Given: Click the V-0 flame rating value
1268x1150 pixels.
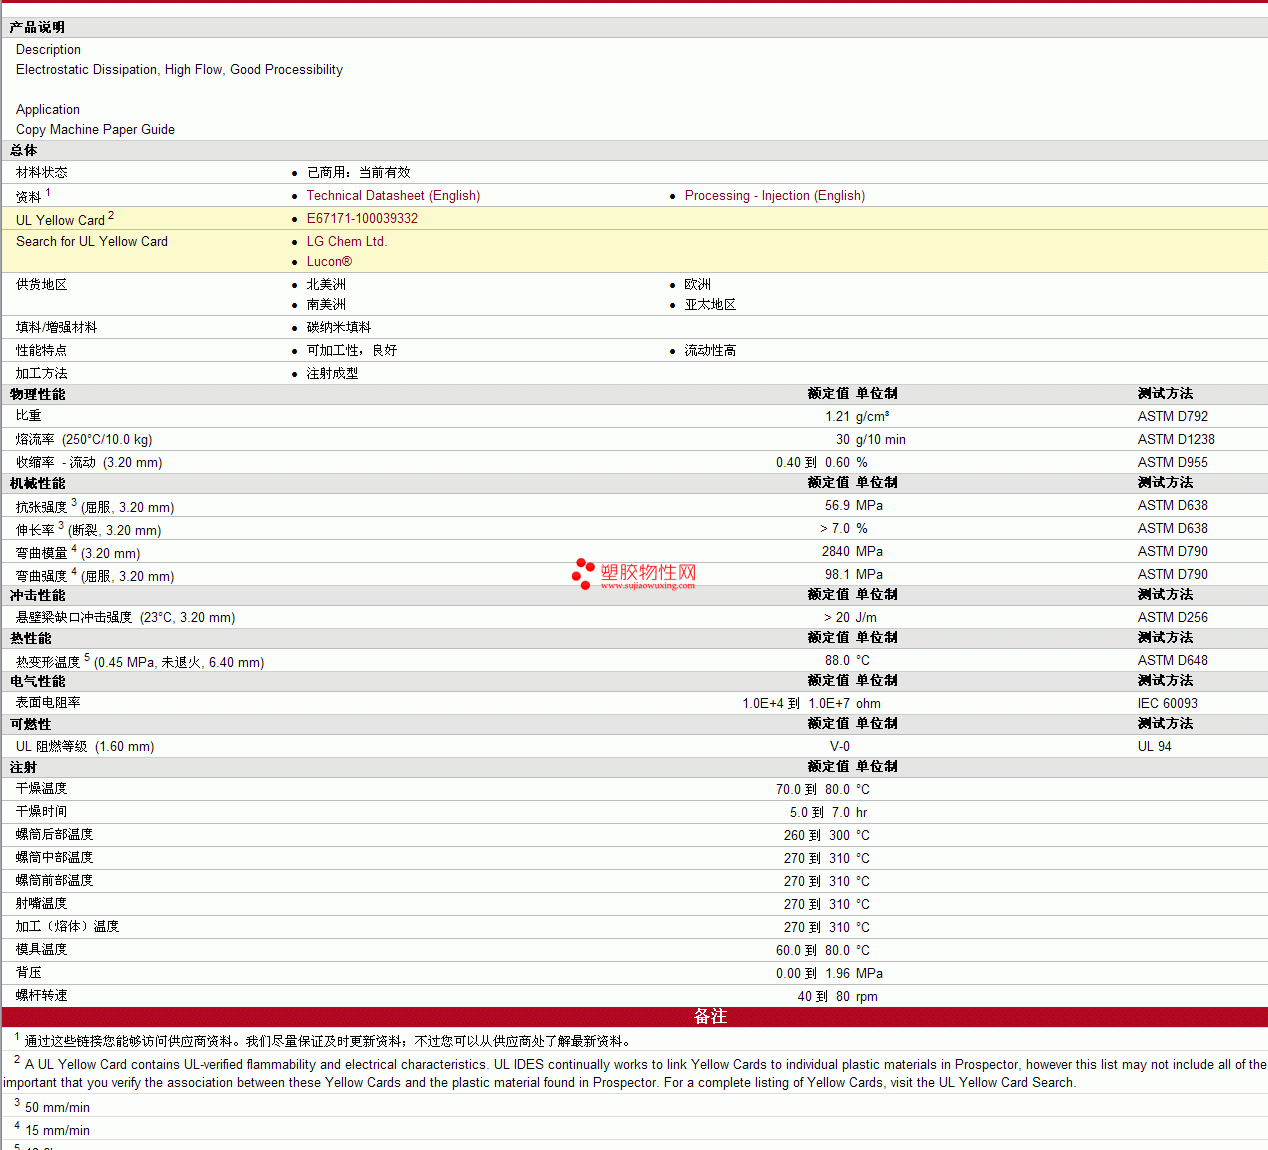Looking at the screenshot, I should click(x=840, y=747).
